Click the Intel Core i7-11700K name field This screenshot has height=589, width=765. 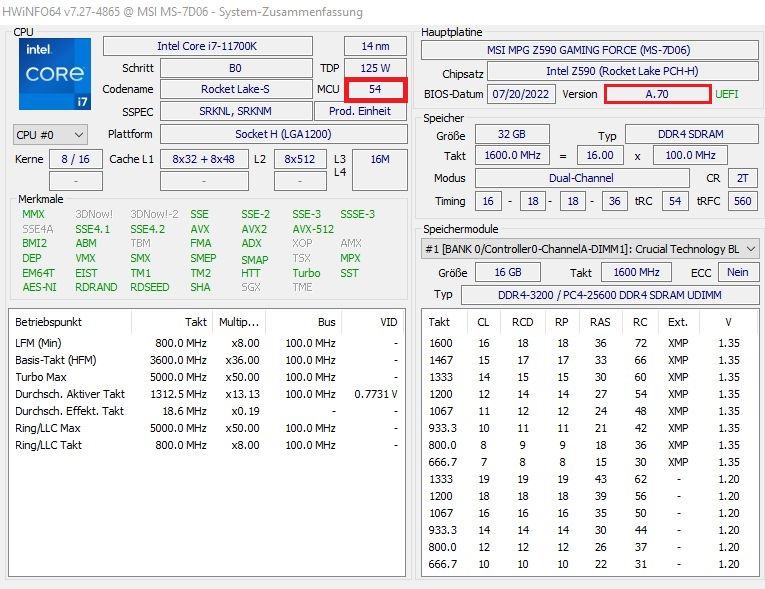tap(207, 46)
